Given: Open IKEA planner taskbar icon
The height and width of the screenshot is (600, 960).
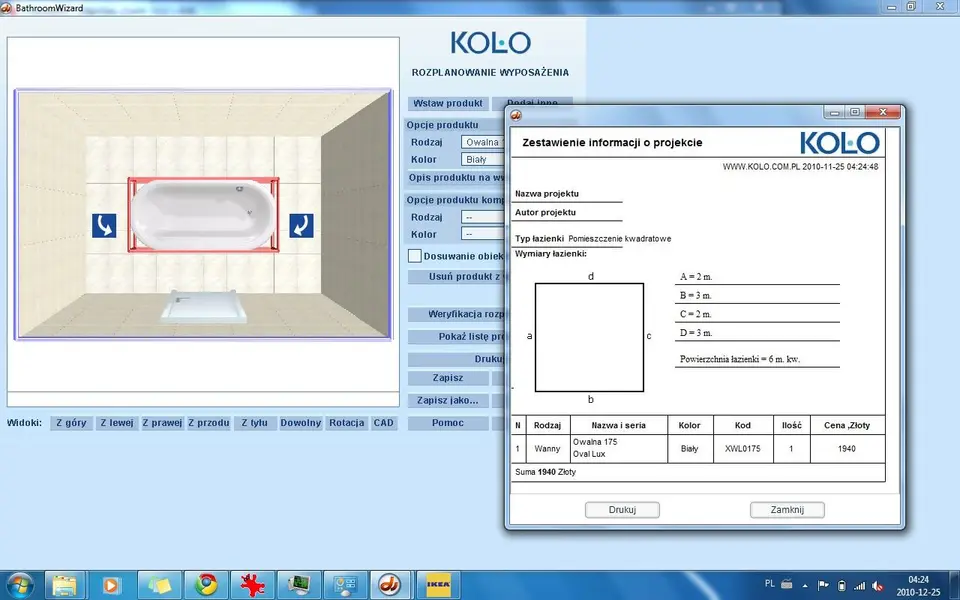Looking at the screenshot, I should [x=438, y=585].
